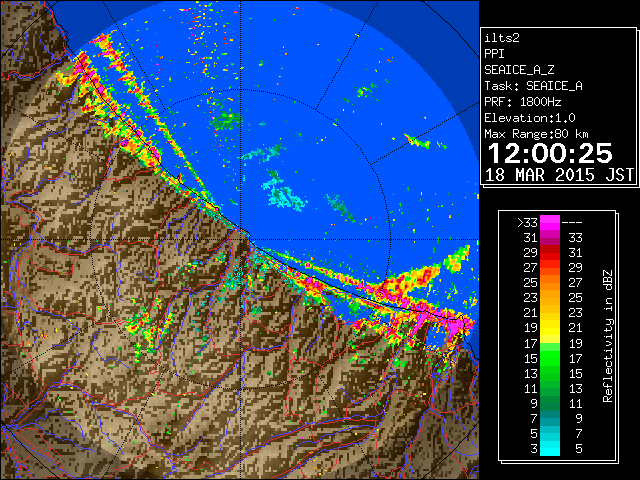The image size is (640, 480).
Task: Click the cyan 3-5 dBZ color swatch
Action: click(x=550, y=448)
